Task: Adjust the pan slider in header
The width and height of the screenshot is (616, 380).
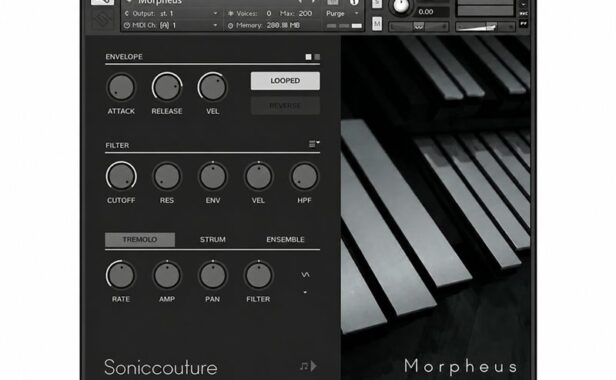Action: (419, 26)
